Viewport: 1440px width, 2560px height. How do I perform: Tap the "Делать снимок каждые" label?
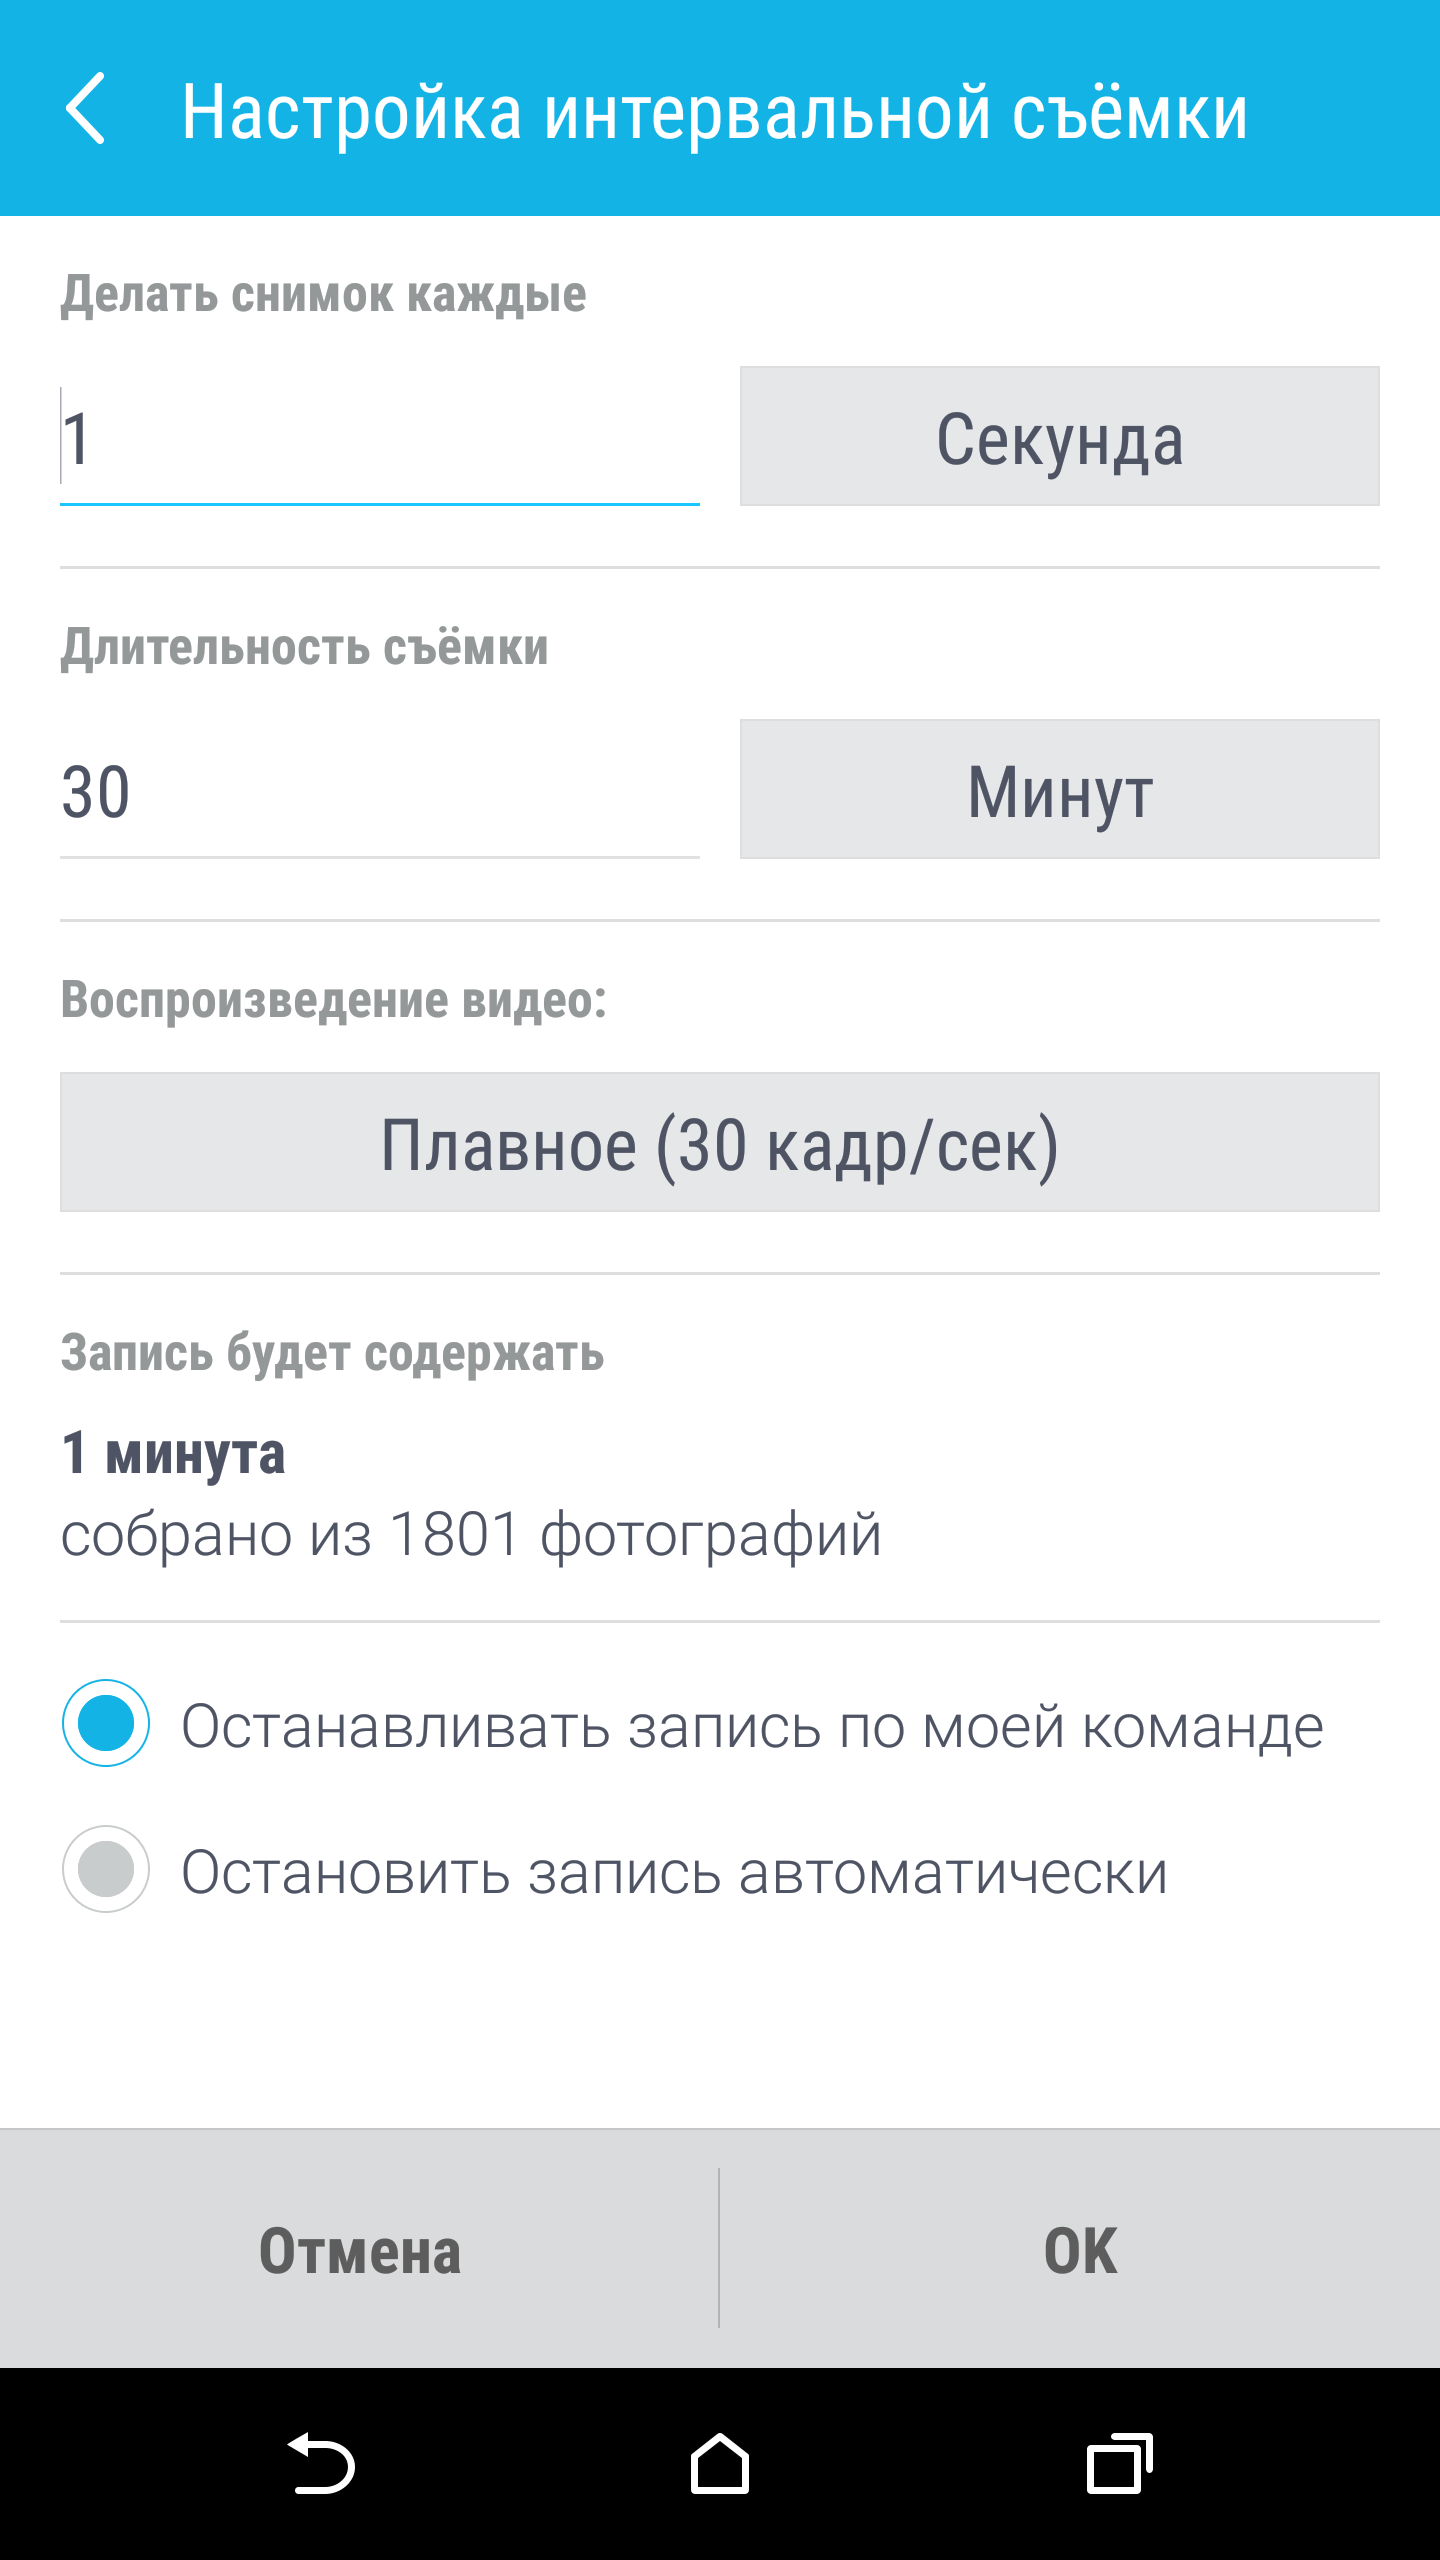[323, 295]
